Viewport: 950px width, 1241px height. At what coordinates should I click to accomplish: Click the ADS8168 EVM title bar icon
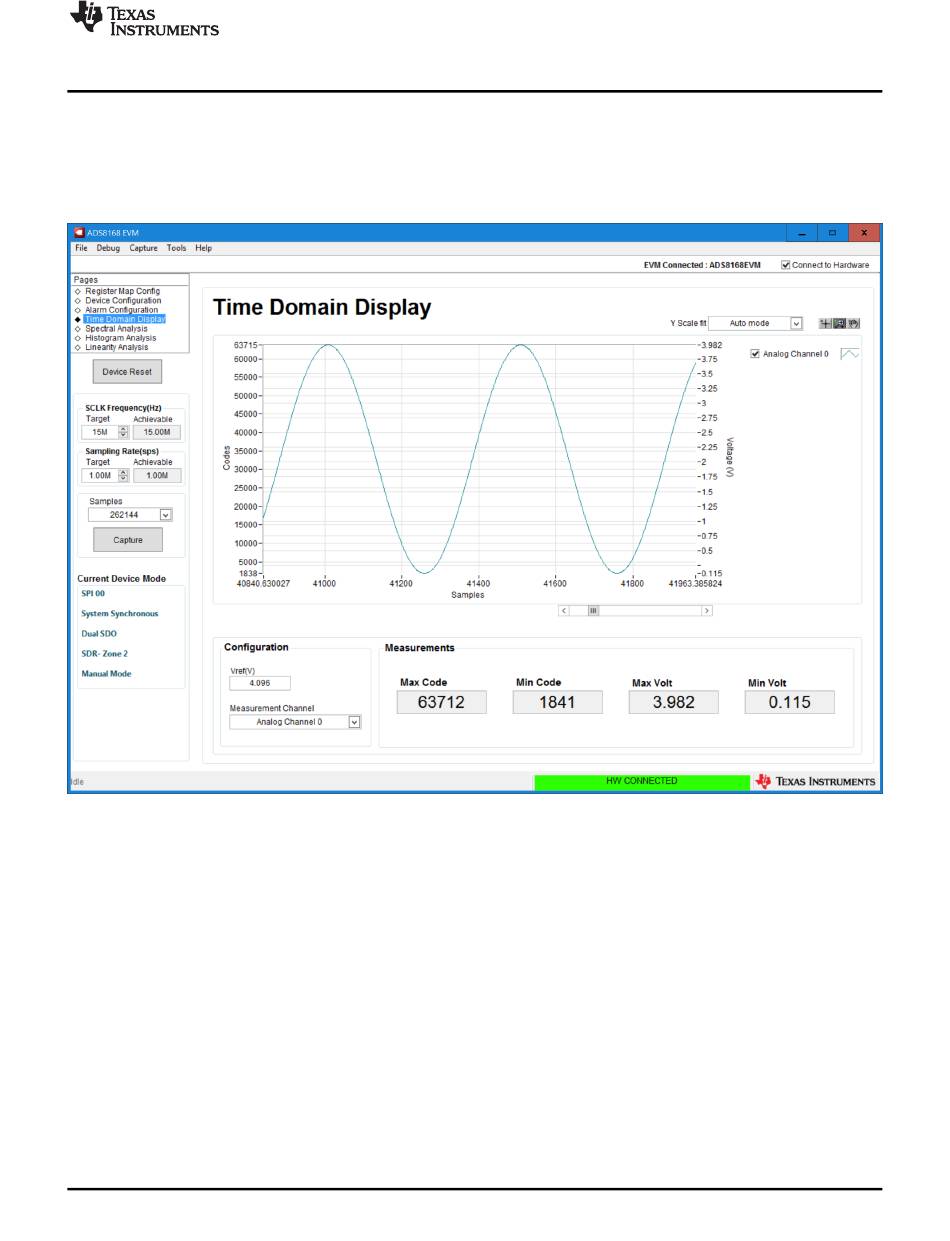pyautogui.click(x=80, y=233)
